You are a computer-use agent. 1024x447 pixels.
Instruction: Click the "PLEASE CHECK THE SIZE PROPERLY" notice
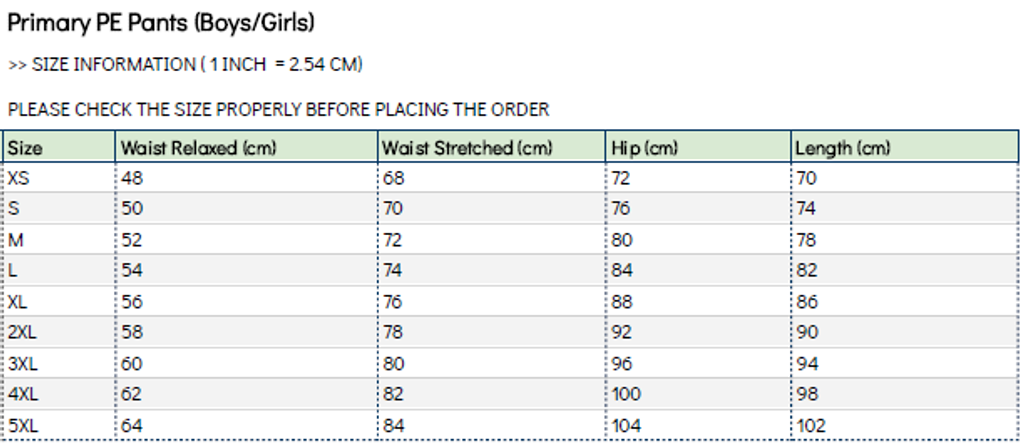coord(278,110)
